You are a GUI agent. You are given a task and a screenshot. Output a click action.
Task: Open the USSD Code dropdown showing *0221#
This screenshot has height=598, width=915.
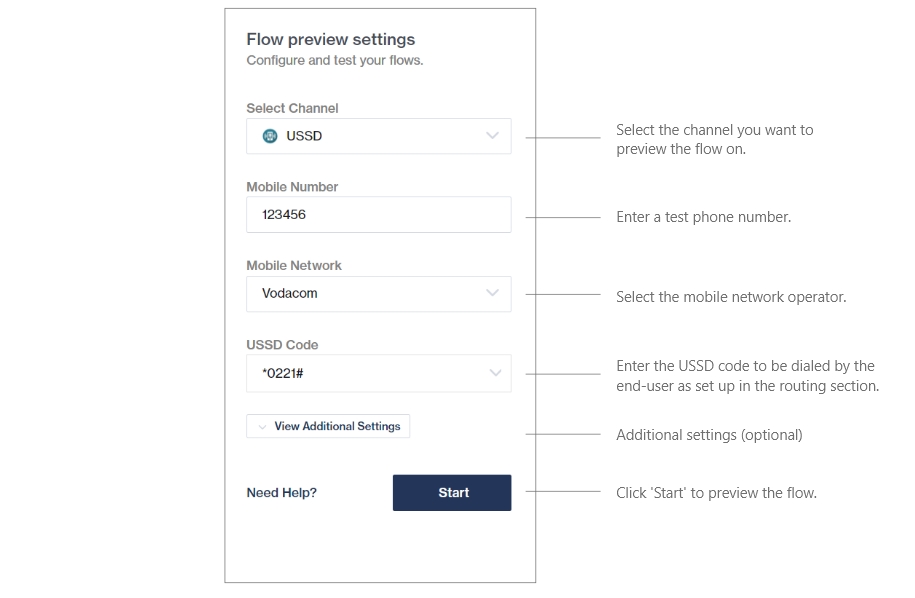[378, 373]
